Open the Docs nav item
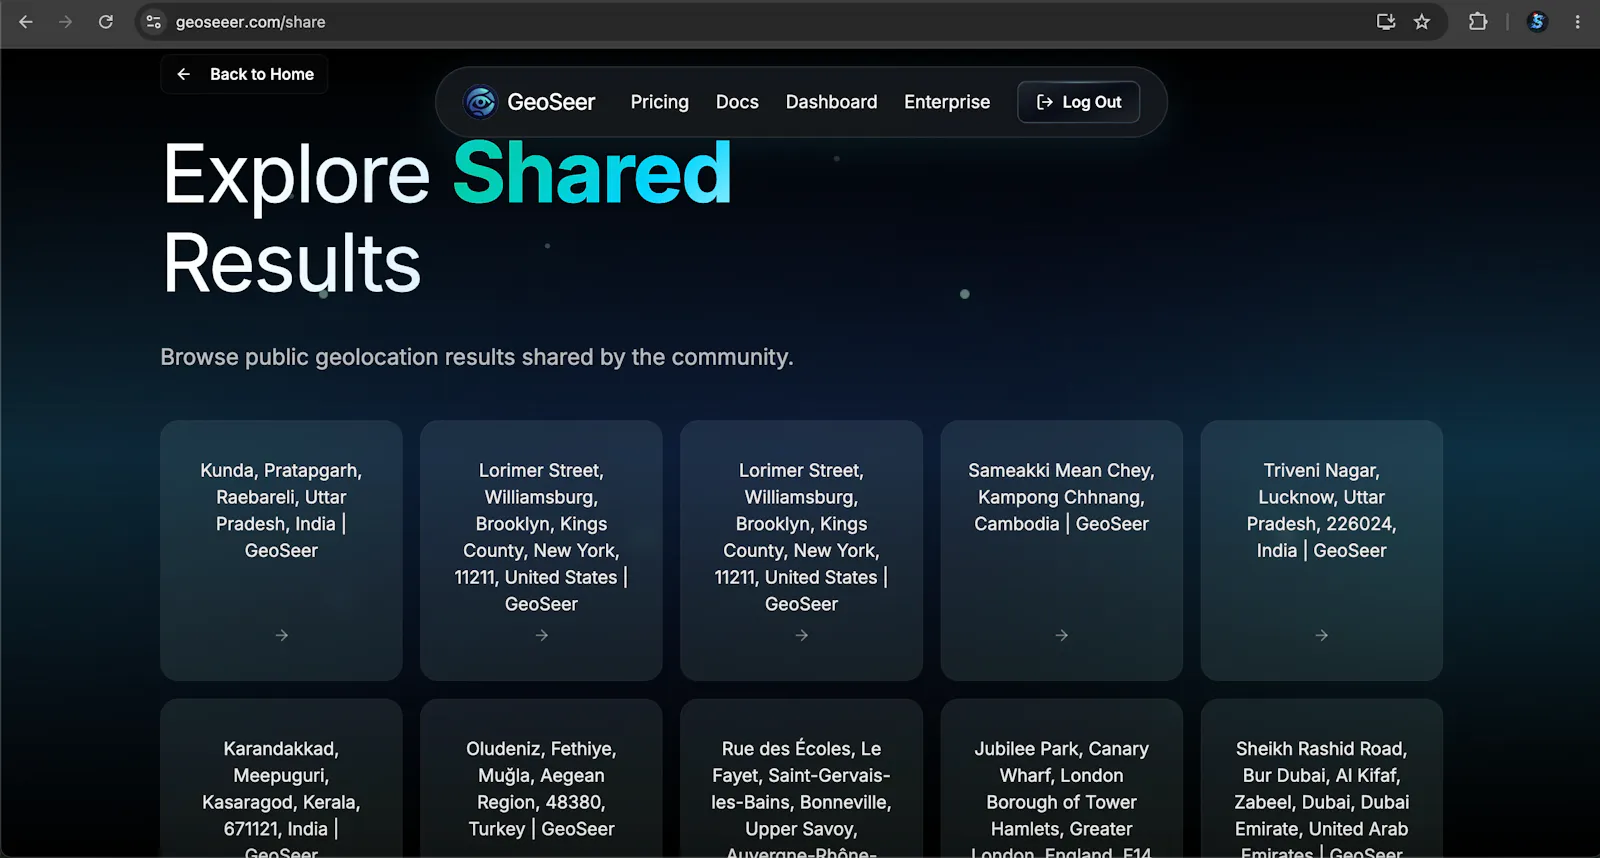 (x=737, y=102)
